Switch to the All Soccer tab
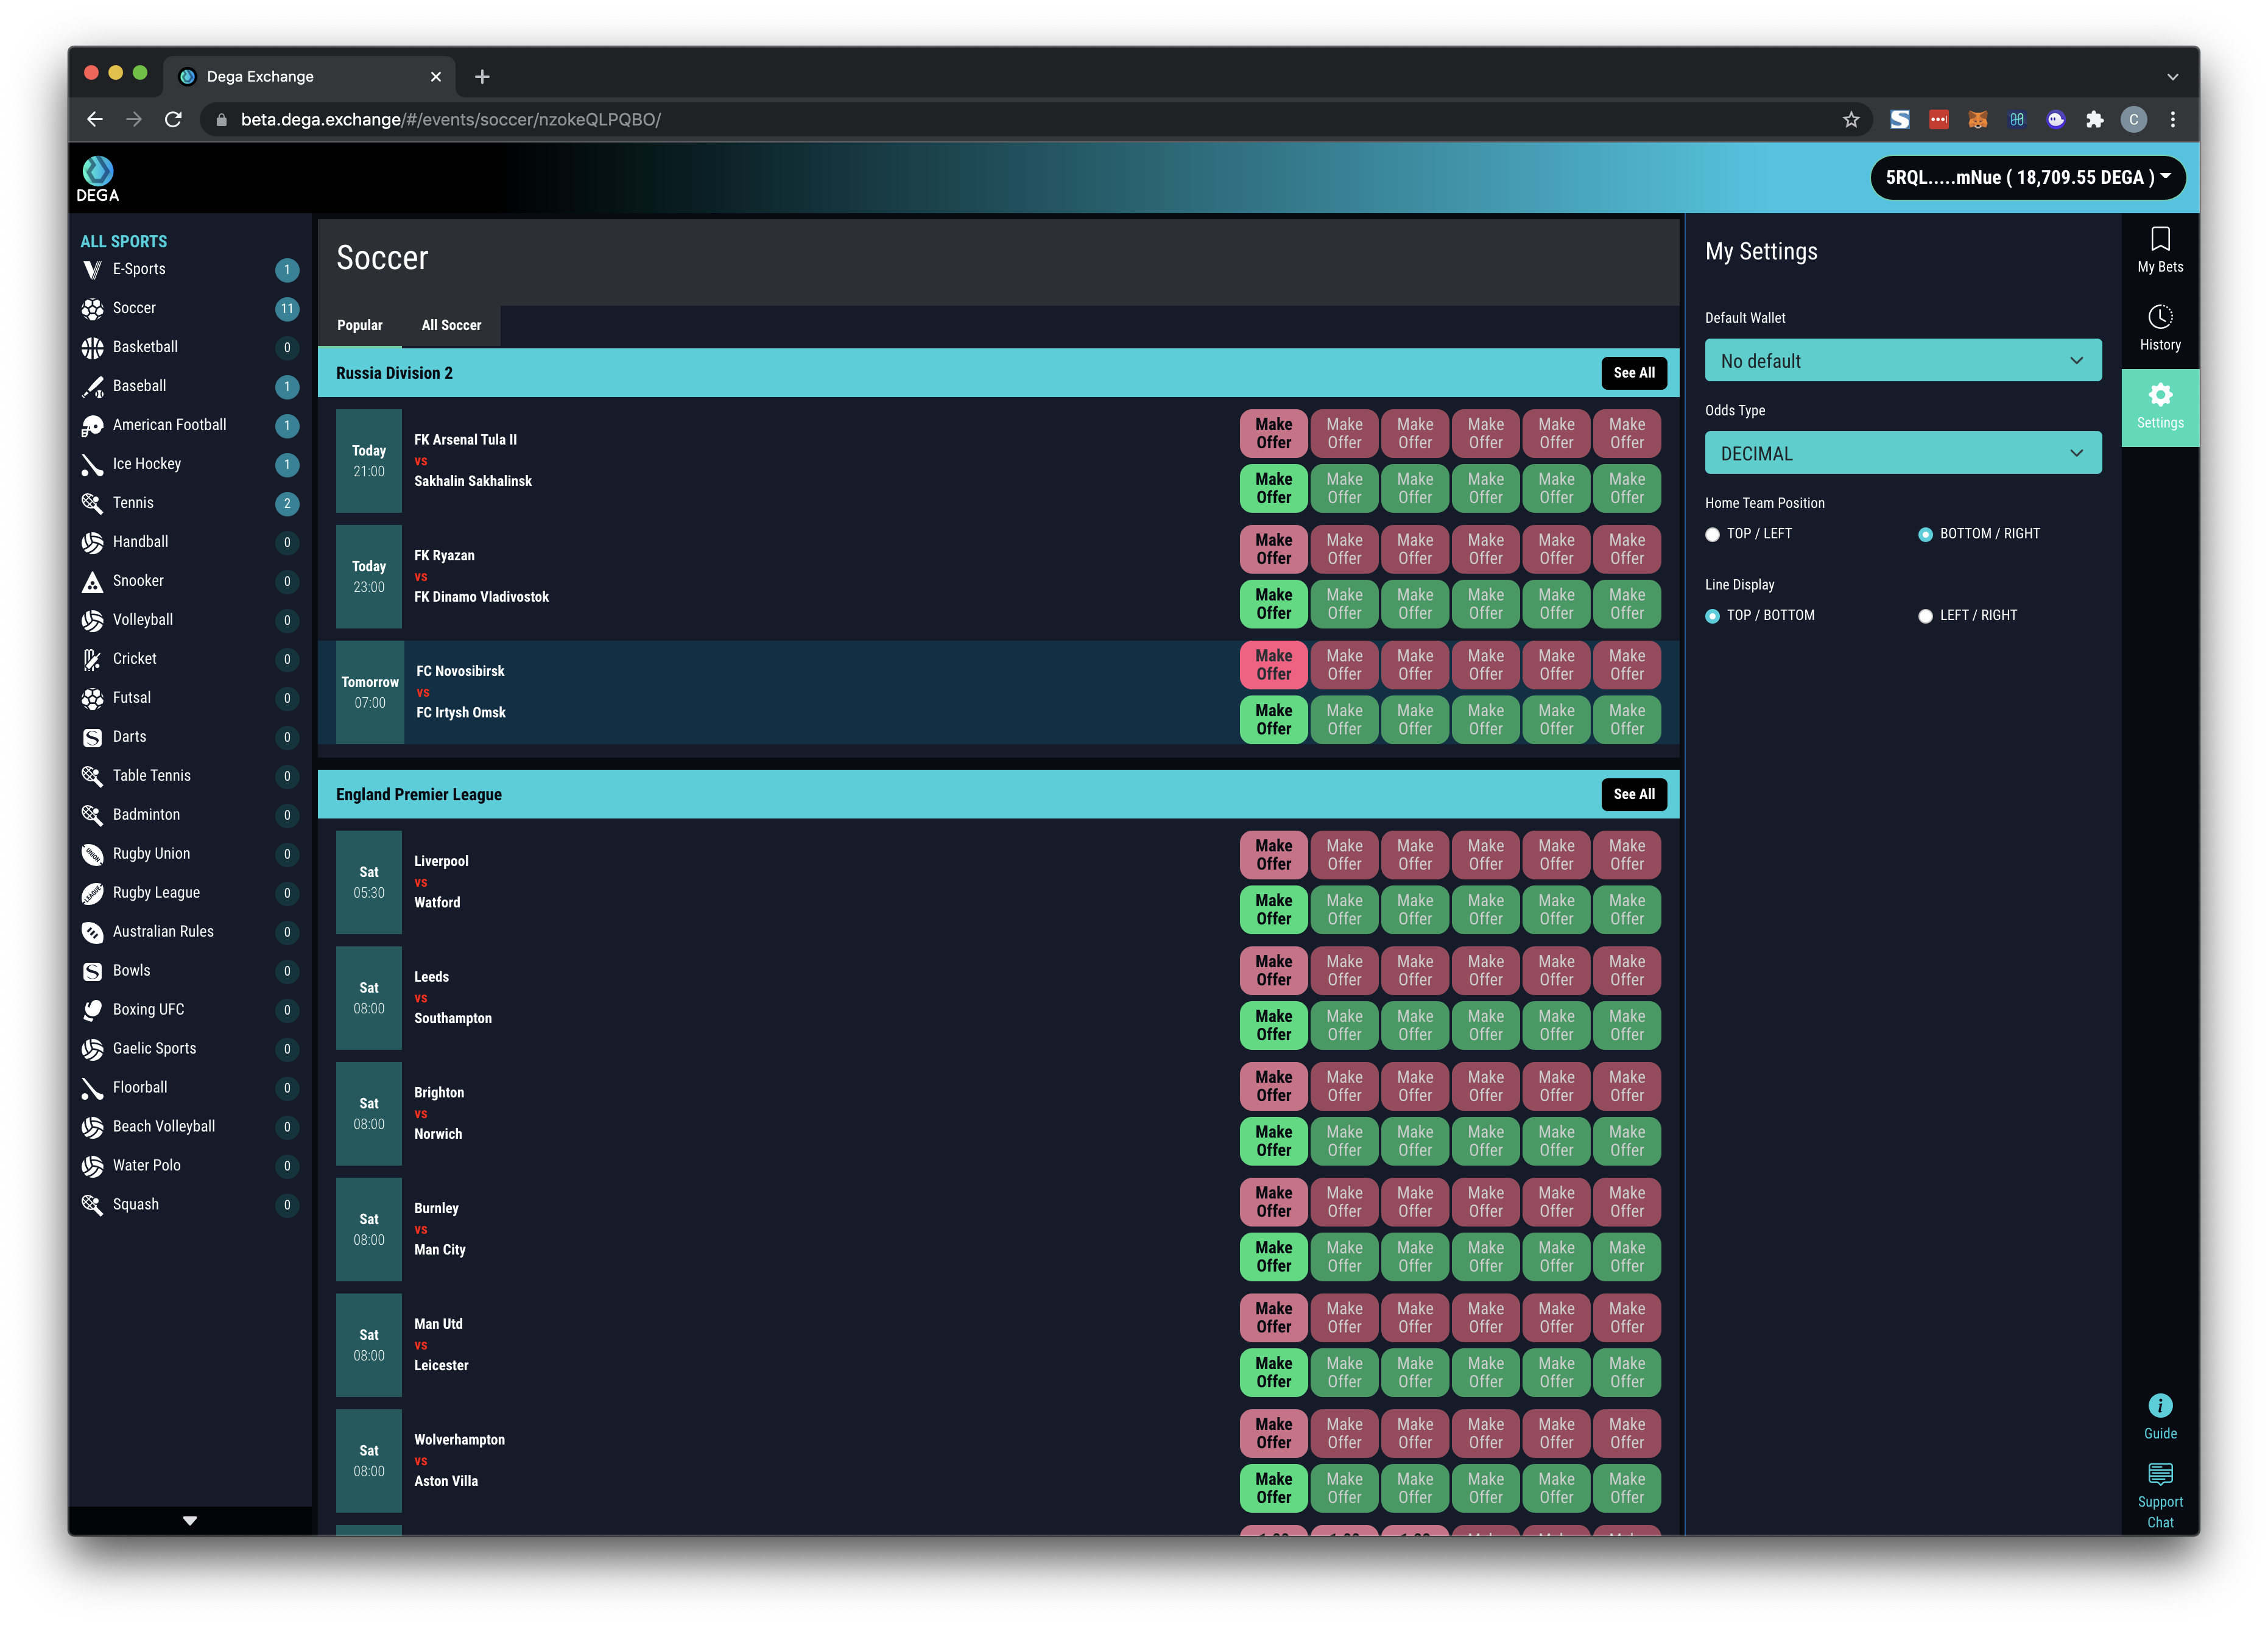Viewport: 2268px width, 1626px height. click(451, 325)
